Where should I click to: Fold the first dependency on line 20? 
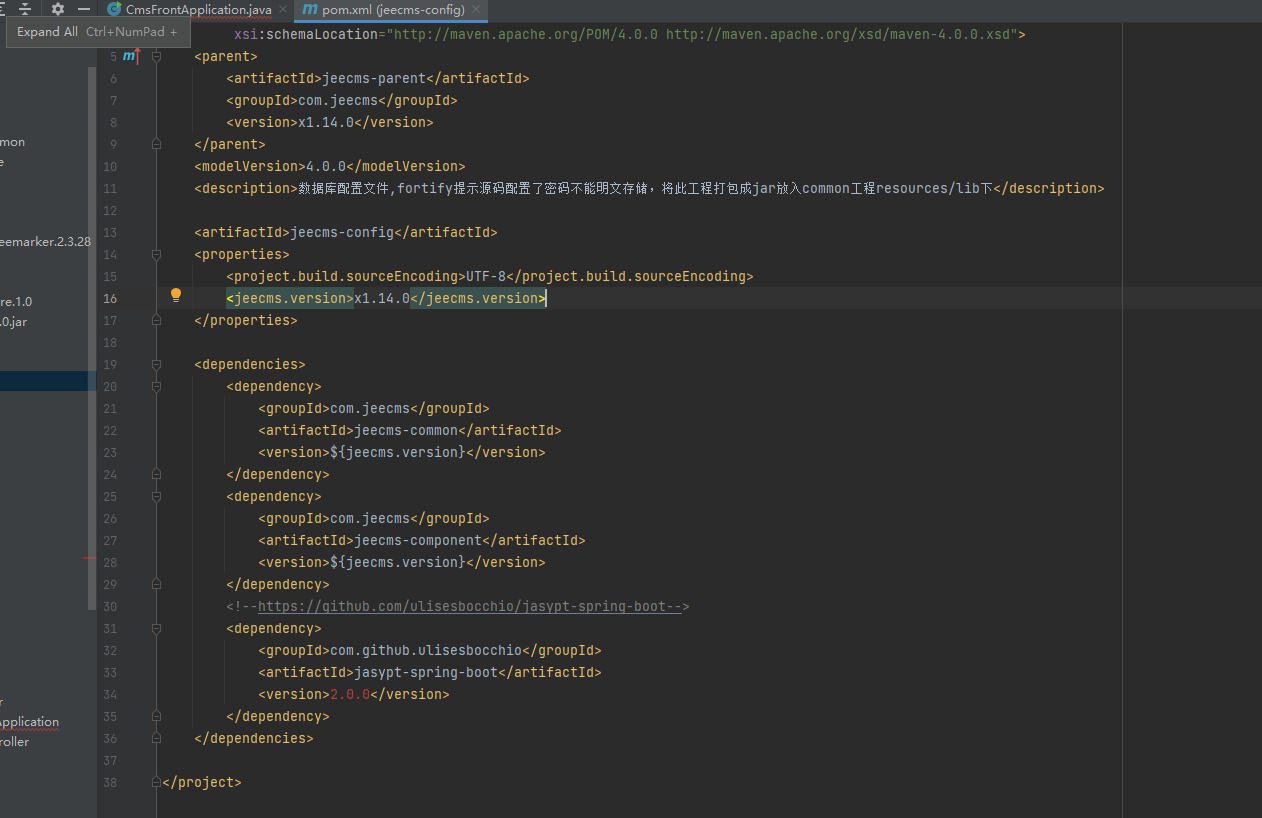tap(156, 386)
